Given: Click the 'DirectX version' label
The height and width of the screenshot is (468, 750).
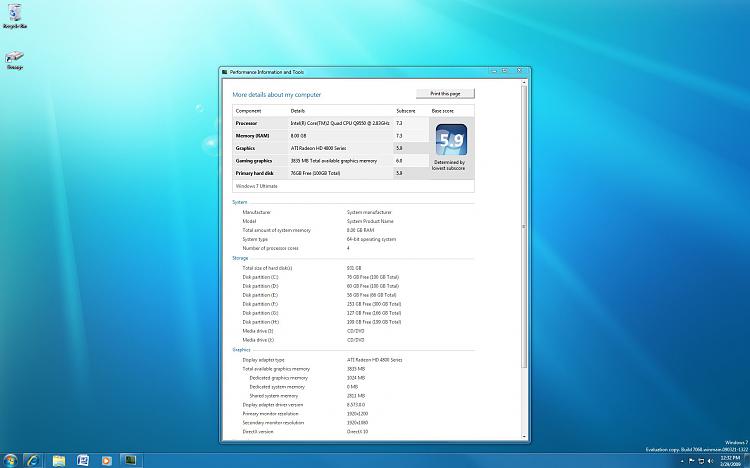Looking at the screenshot, I should tap(258, 432).
